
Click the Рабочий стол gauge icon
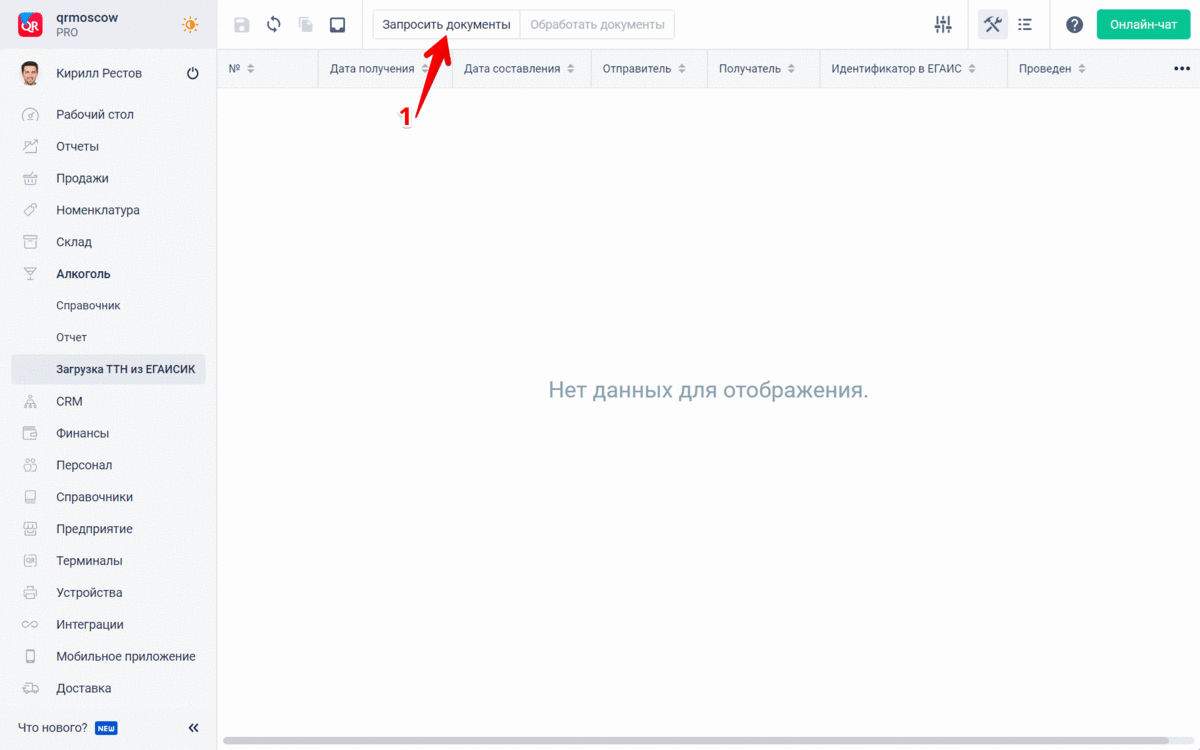point(30,115)
